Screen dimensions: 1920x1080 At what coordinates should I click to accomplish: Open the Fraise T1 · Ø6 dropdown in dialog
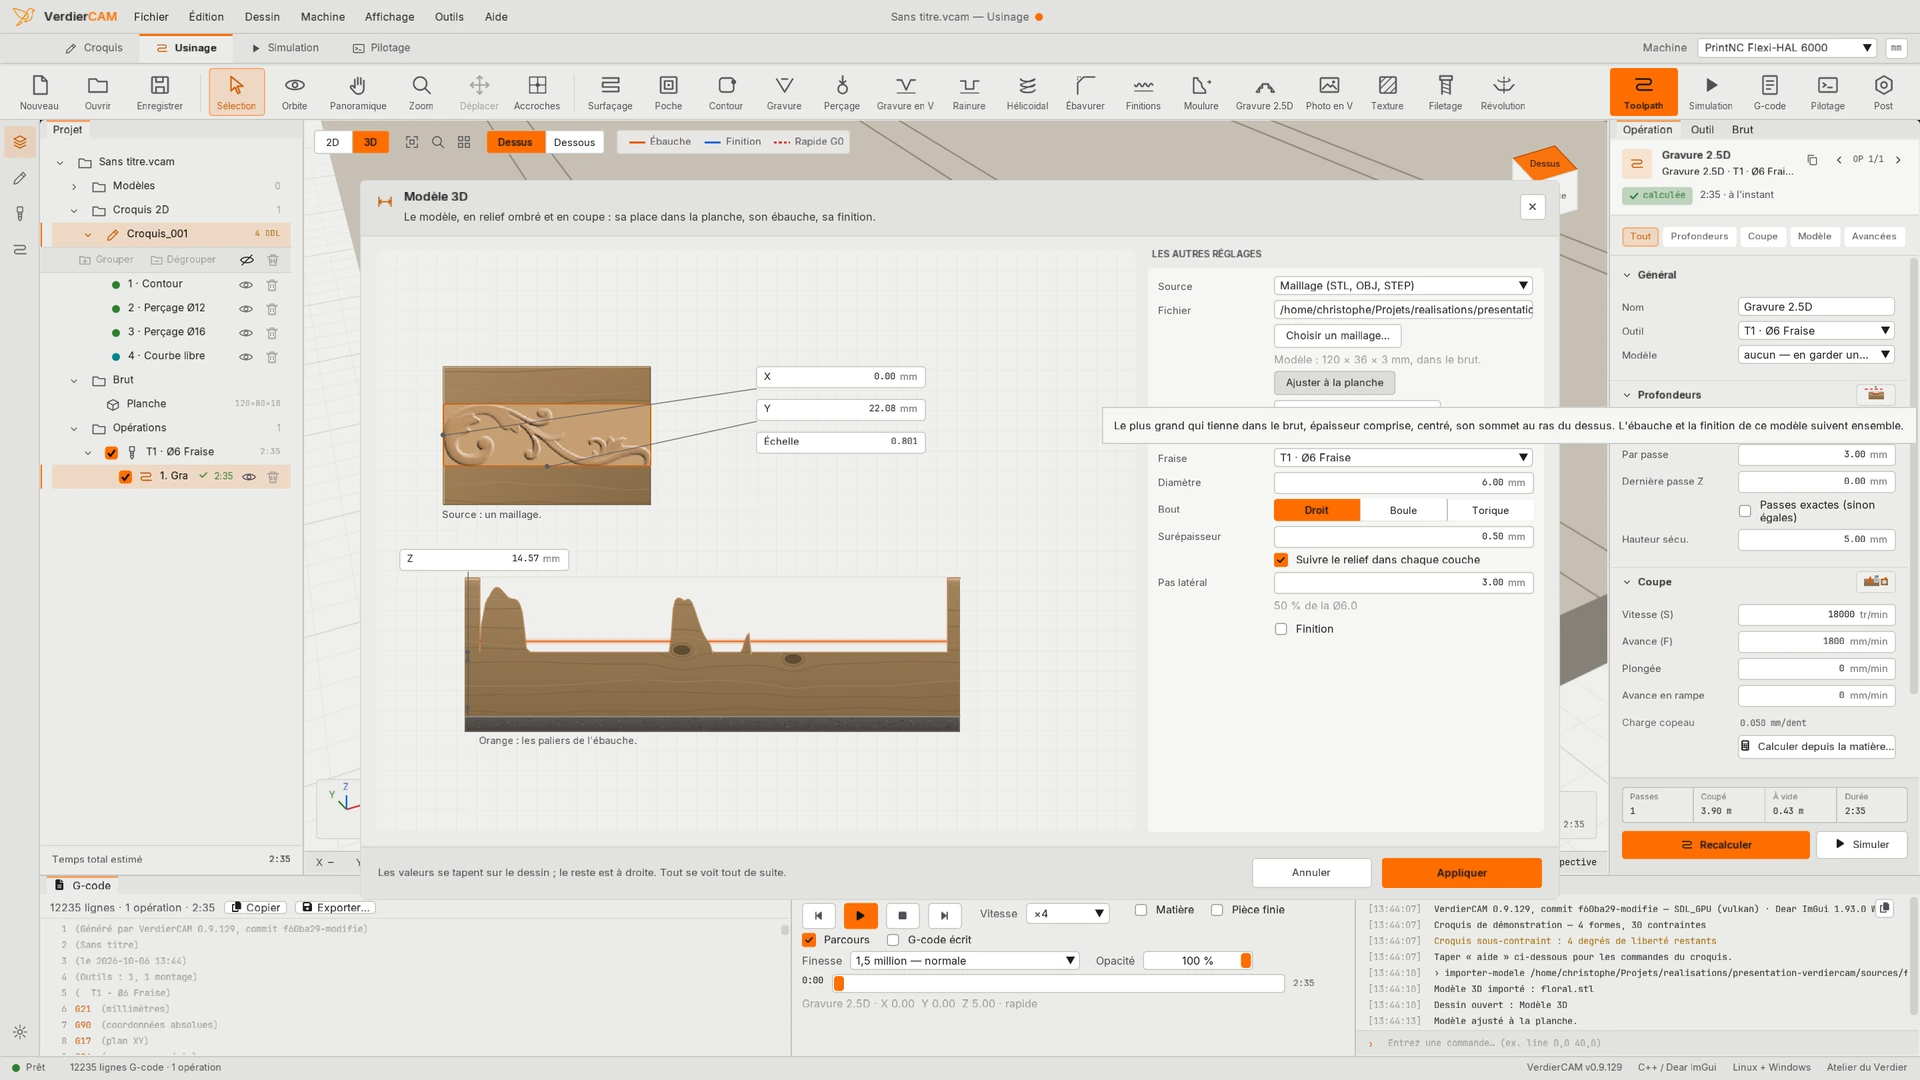pyautogui.click(x=1404, y=458)
